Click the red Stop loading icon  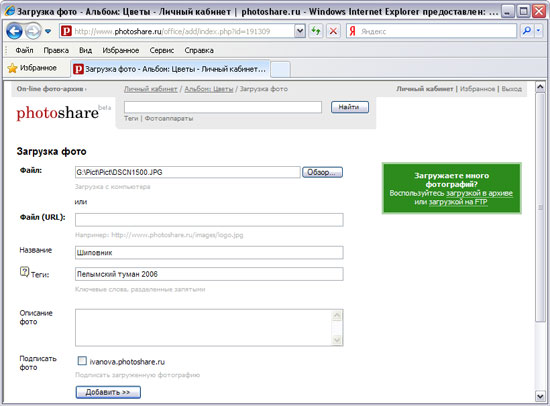tap(333, 31)
